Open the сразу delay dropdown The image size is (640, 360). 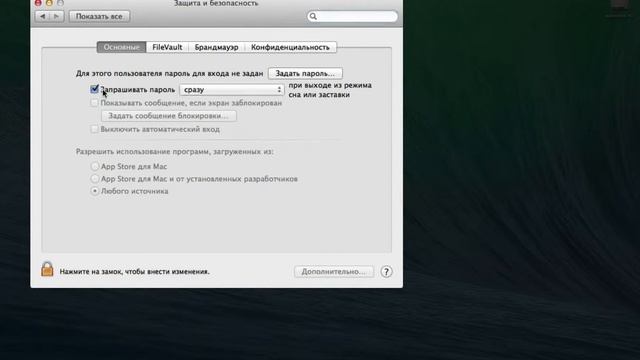point(232,89)
